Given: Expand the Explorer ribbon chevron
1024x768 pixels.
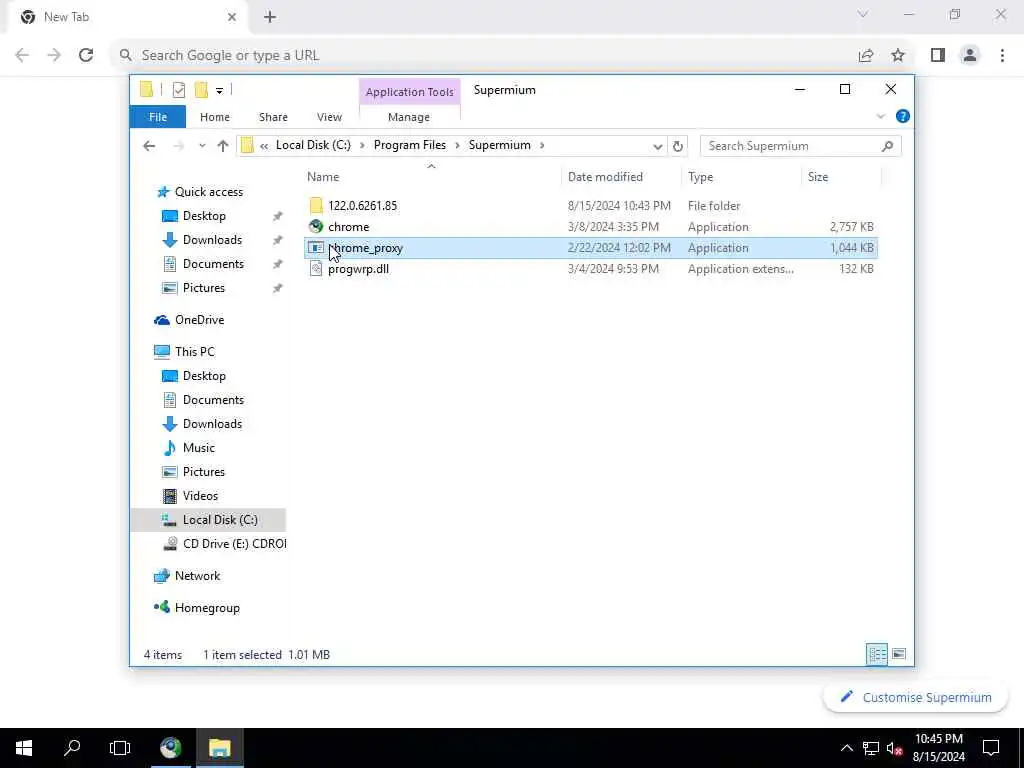Looking at the screenshot, I should (880, 116).
